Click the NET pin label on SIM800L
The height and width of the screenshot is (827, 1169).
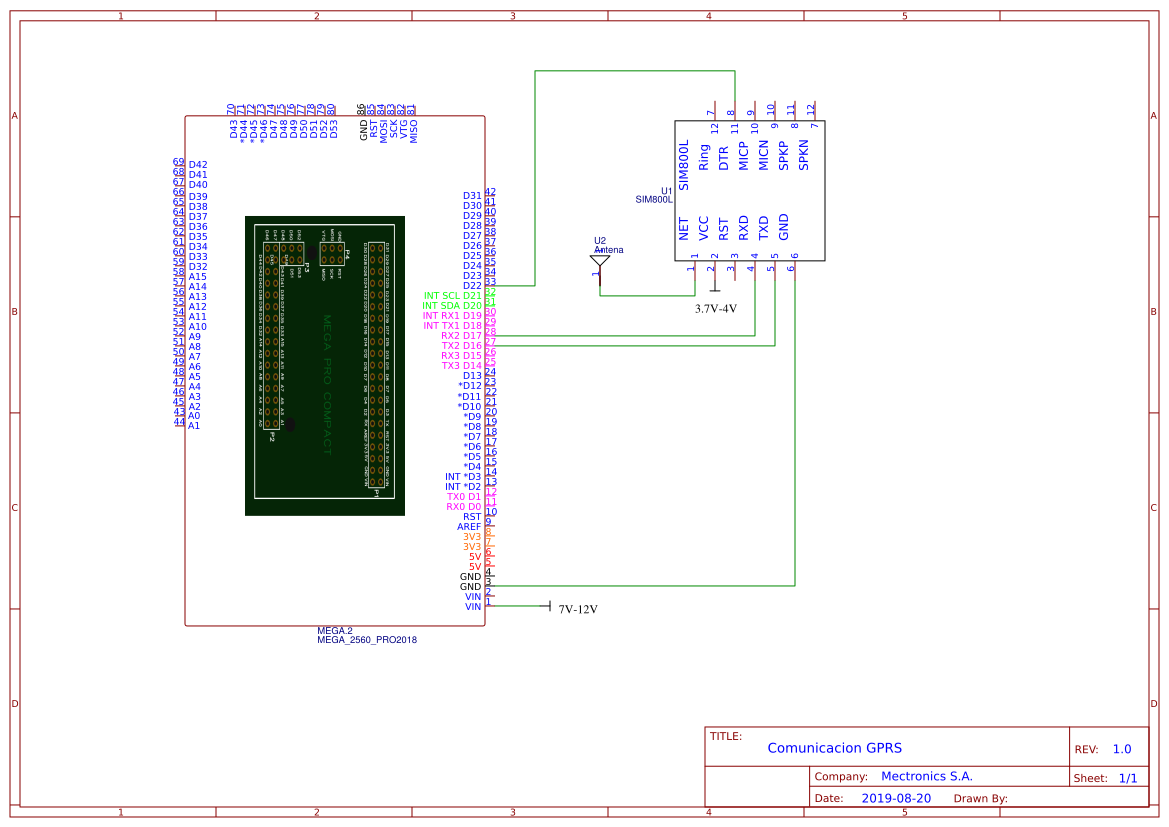click(x=684, y=229)
